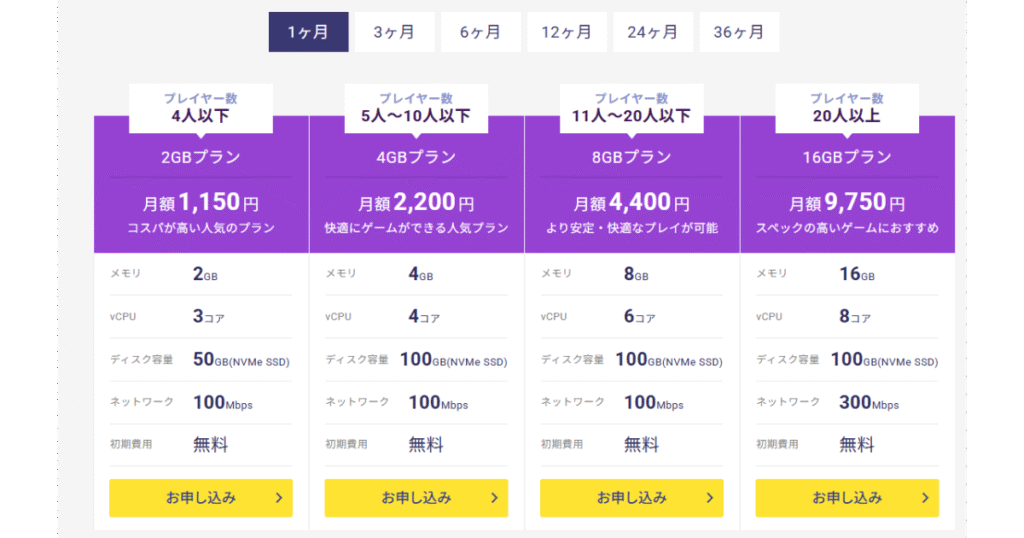
Task: Click the chevron arrow on 8GB apply button
Action: [x=709, y=498]
